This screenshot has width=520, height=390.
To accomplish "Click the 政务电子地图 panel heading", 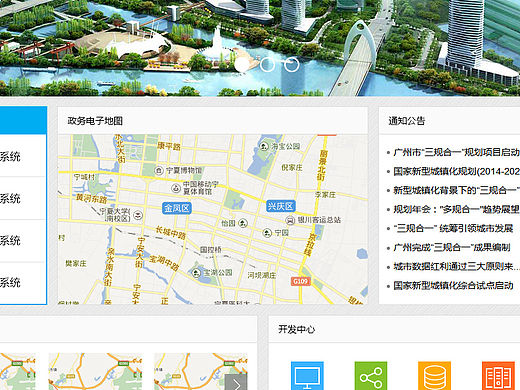I will (x=95, y=121).
